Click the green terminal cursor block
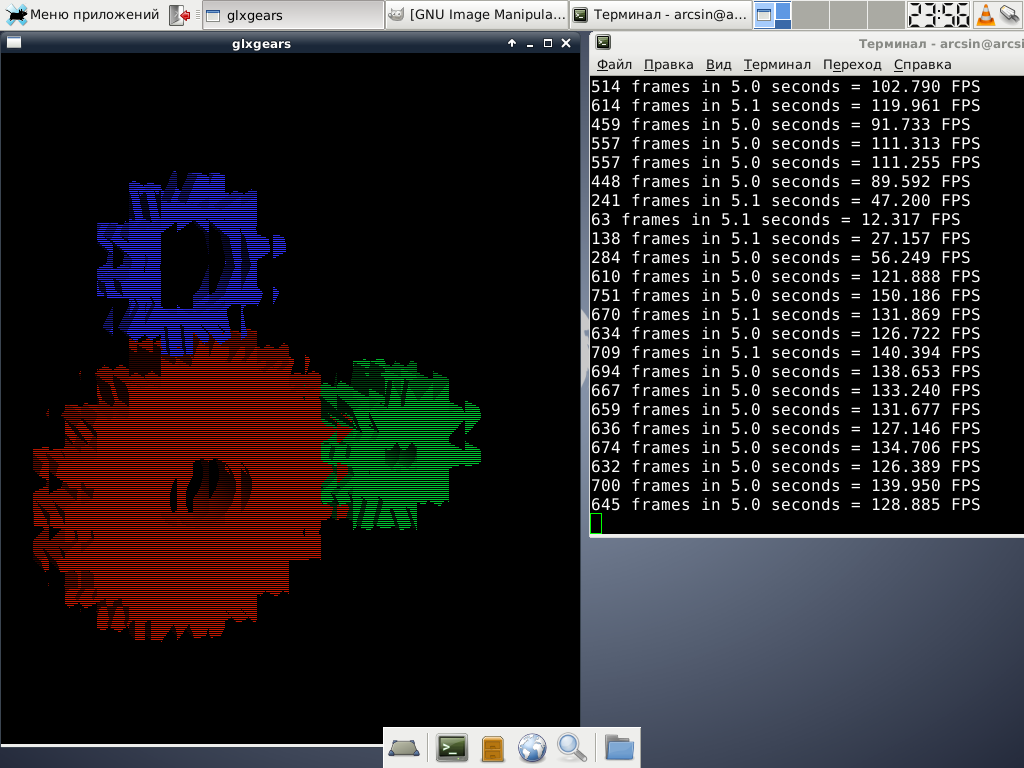1024x768 pixels. [x=596, y=523]
